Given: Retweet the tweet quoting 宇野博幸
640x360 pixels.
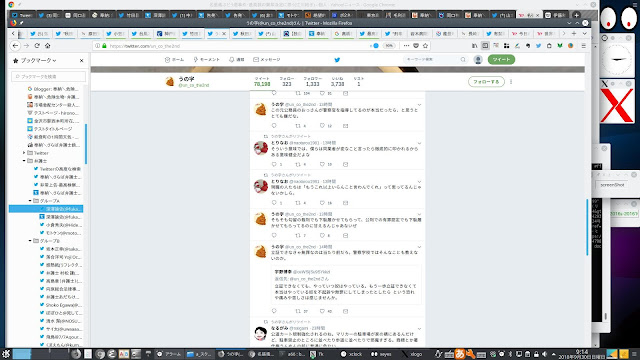Looking at the screenshot, I should pos(298,311).
